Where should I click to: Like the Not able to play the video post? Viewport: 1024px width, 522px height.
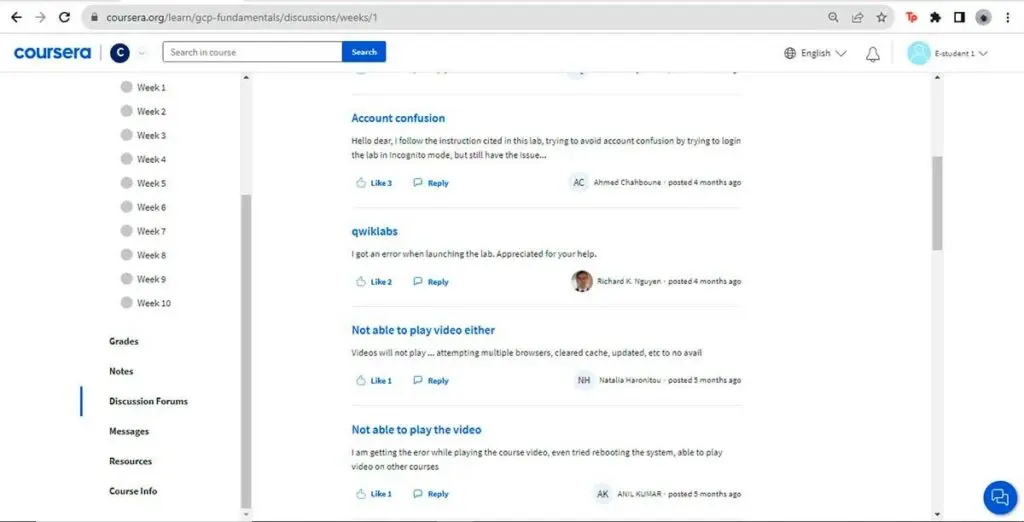pos(374,494)
